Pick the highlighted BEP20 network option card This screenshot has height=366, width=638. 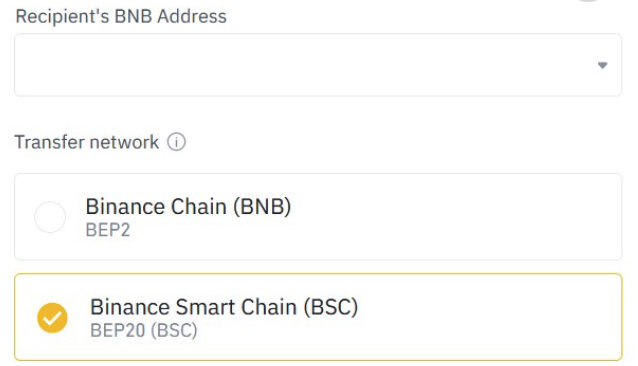click(318, 317)
